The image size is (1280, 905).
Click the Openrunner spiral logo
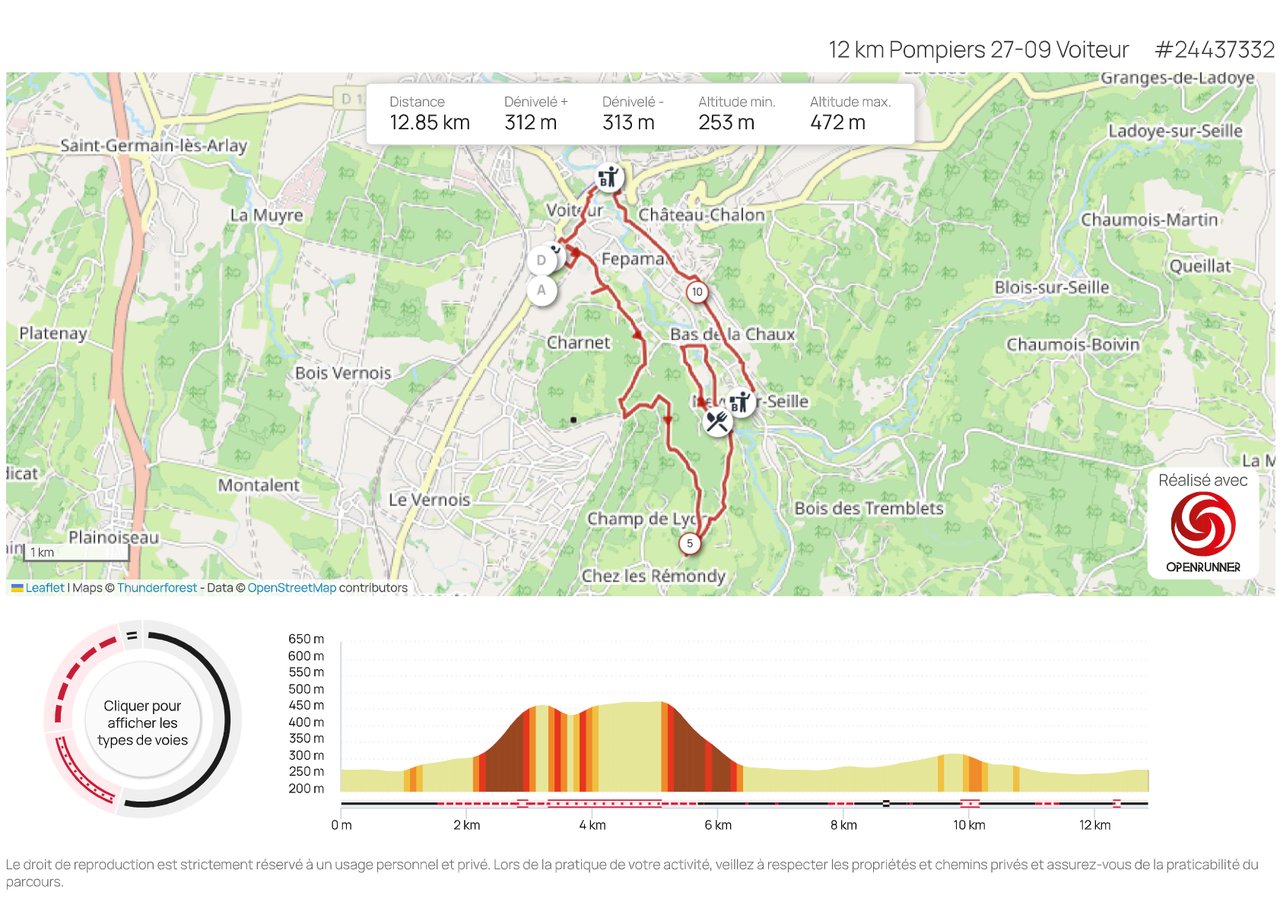1203,524
